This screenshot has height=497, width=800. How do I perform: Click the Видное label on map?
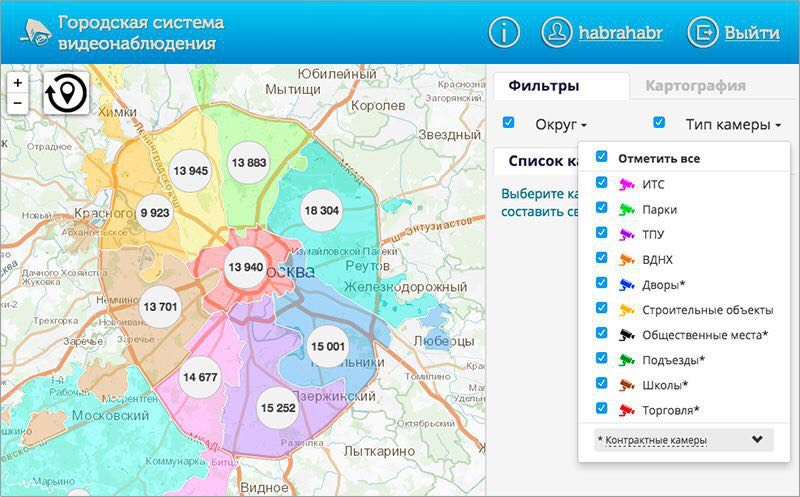(264, 488)
